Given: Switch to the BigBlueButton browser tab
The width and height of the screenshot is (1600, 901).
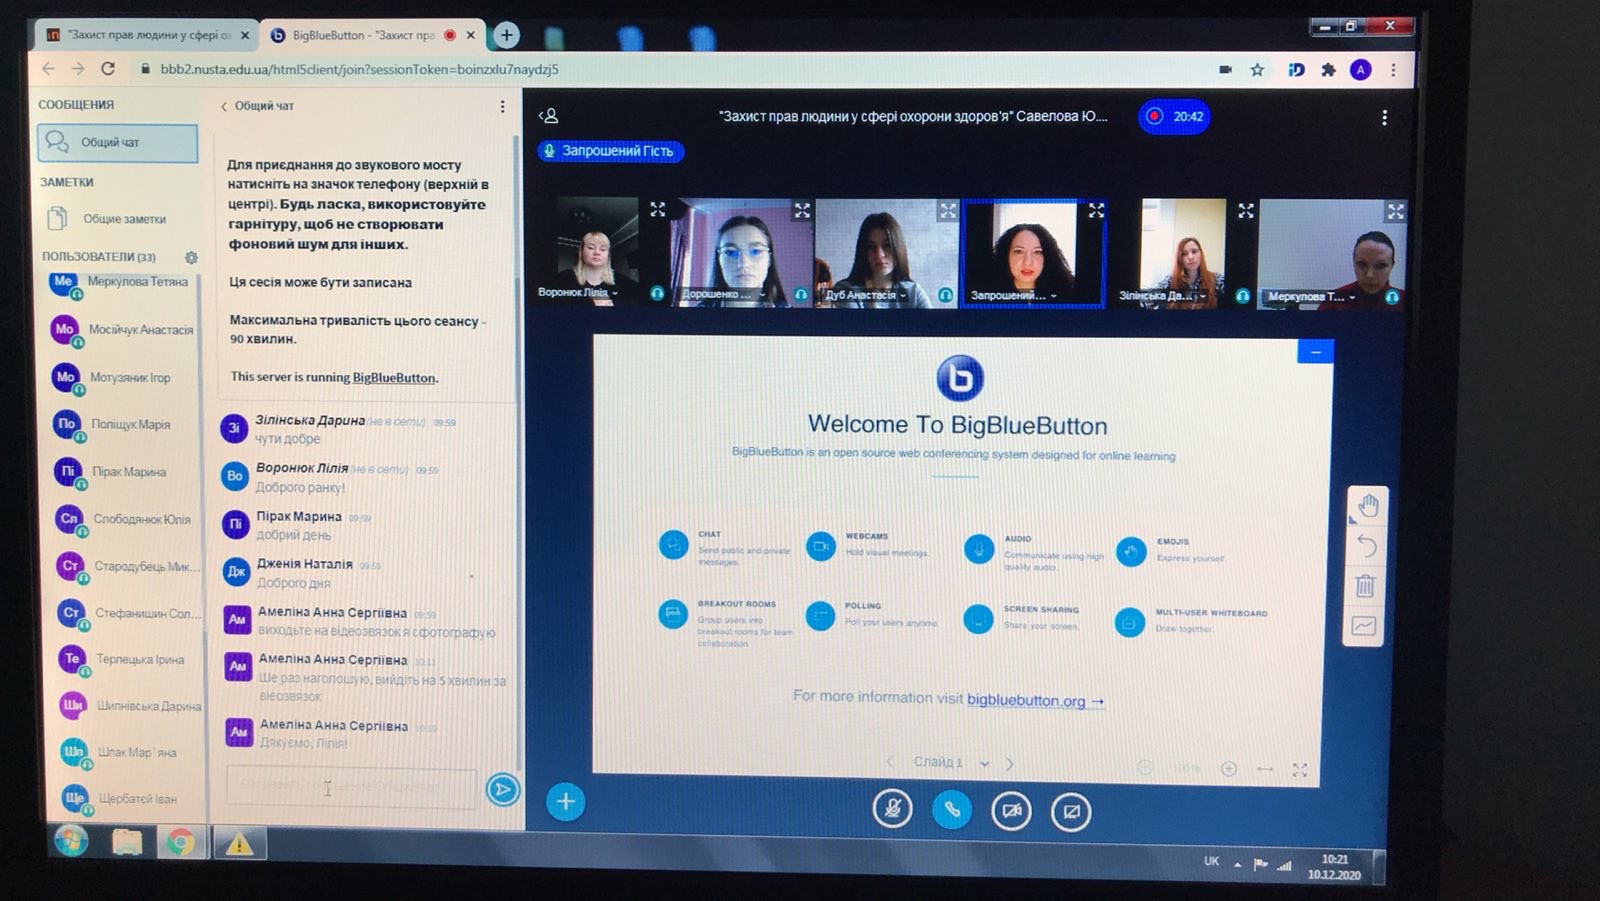Looking at the screenshot, I should (373, 35).
